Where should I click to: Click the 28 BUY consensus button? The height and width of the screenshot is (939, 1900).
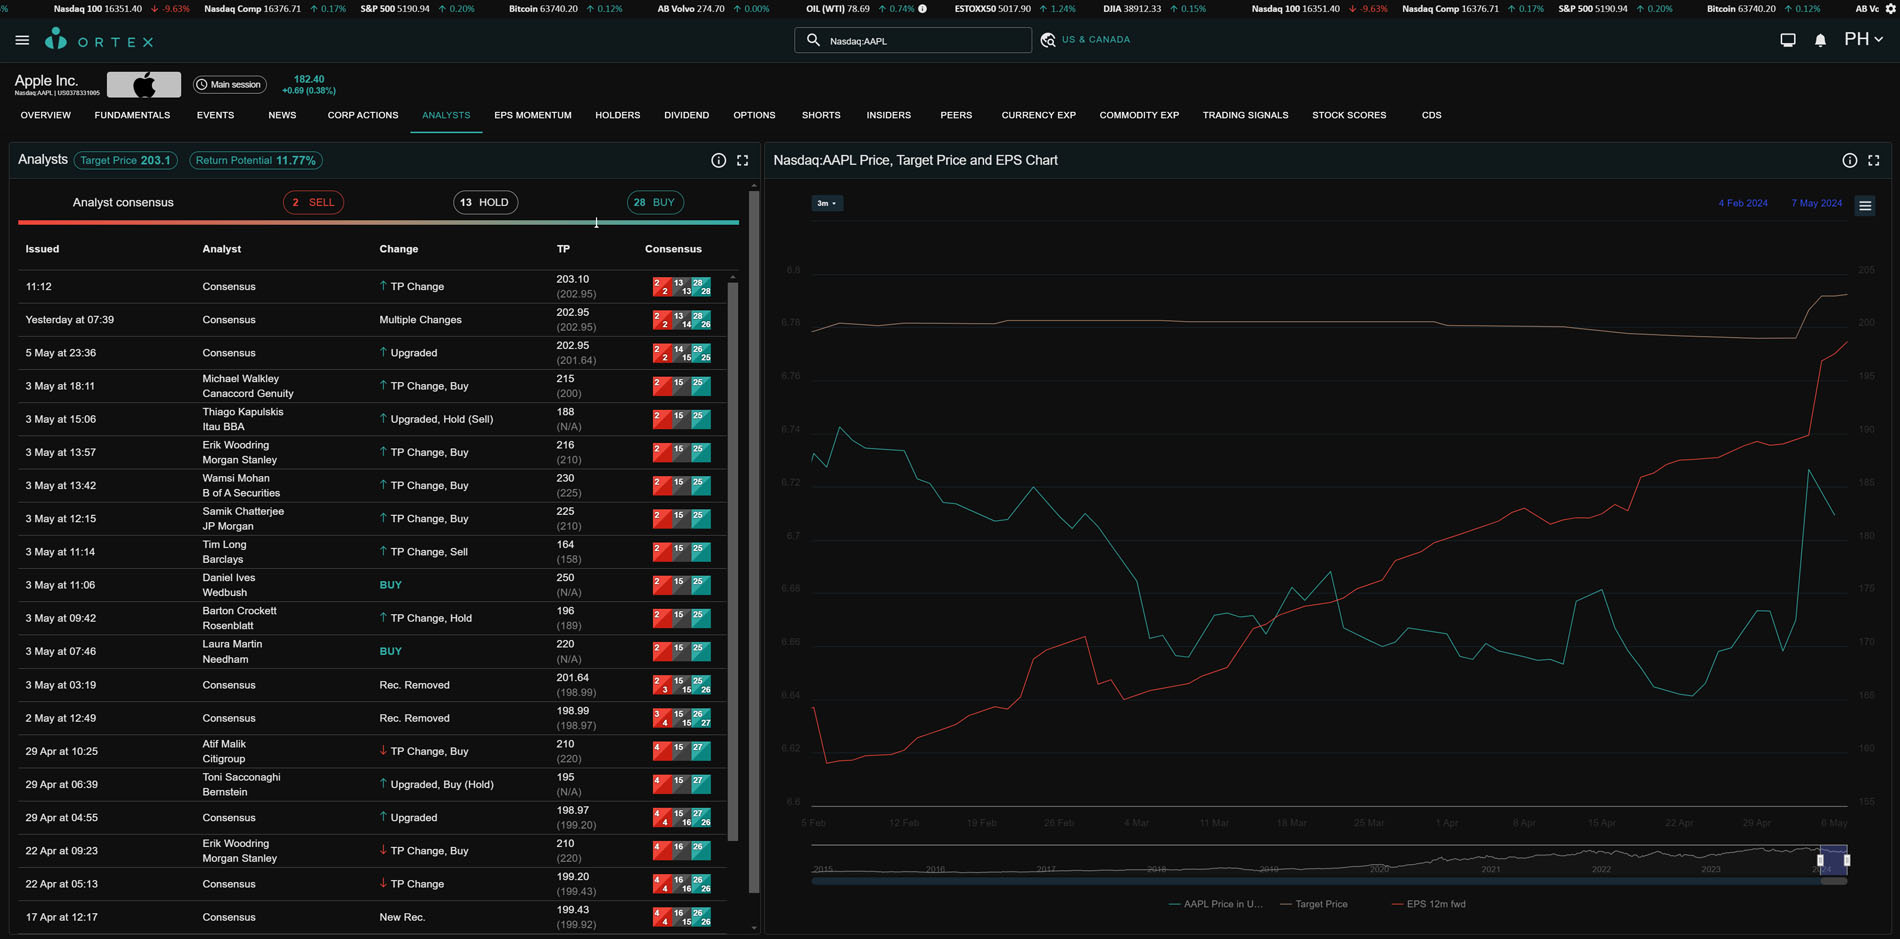pyautogui.click(x=655, y=203)
